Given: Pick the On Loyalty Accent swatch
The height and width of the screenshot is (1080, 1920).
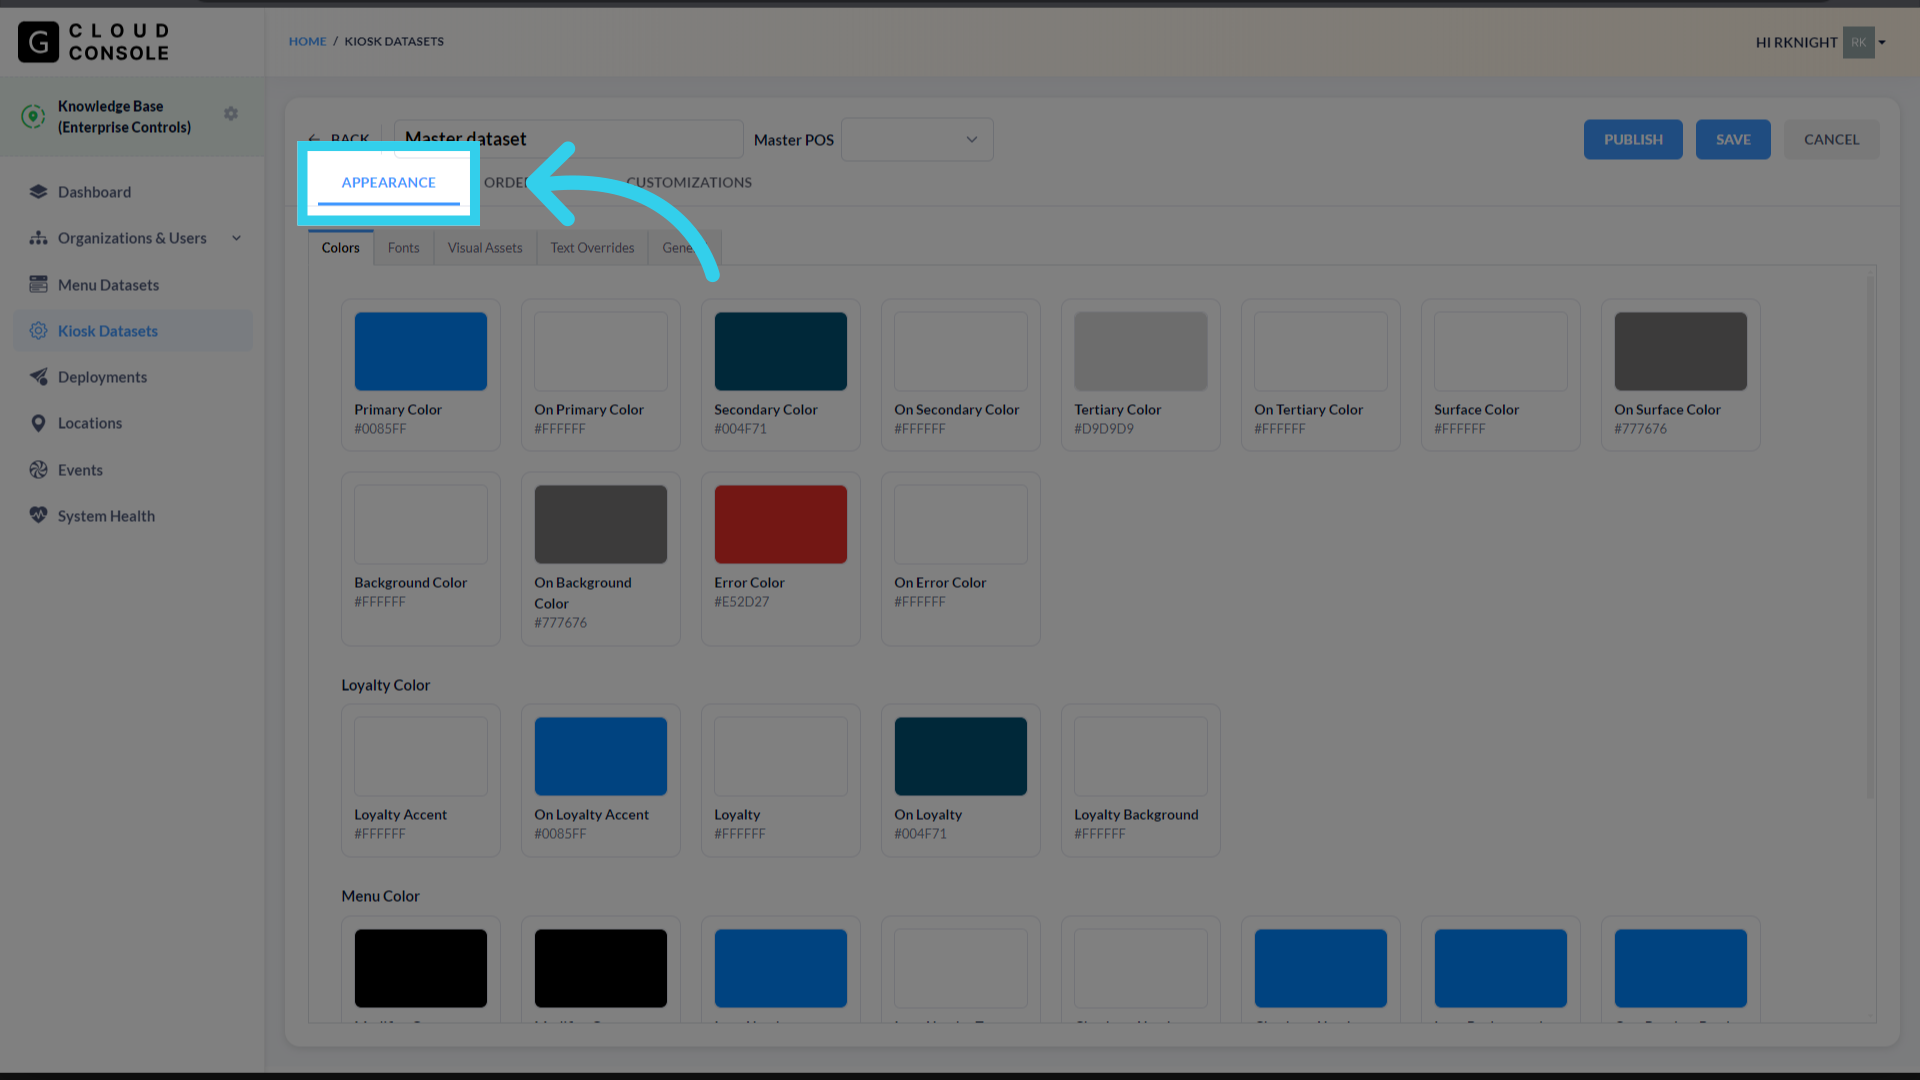Looking at the screenshot, I should coord(601,757).
